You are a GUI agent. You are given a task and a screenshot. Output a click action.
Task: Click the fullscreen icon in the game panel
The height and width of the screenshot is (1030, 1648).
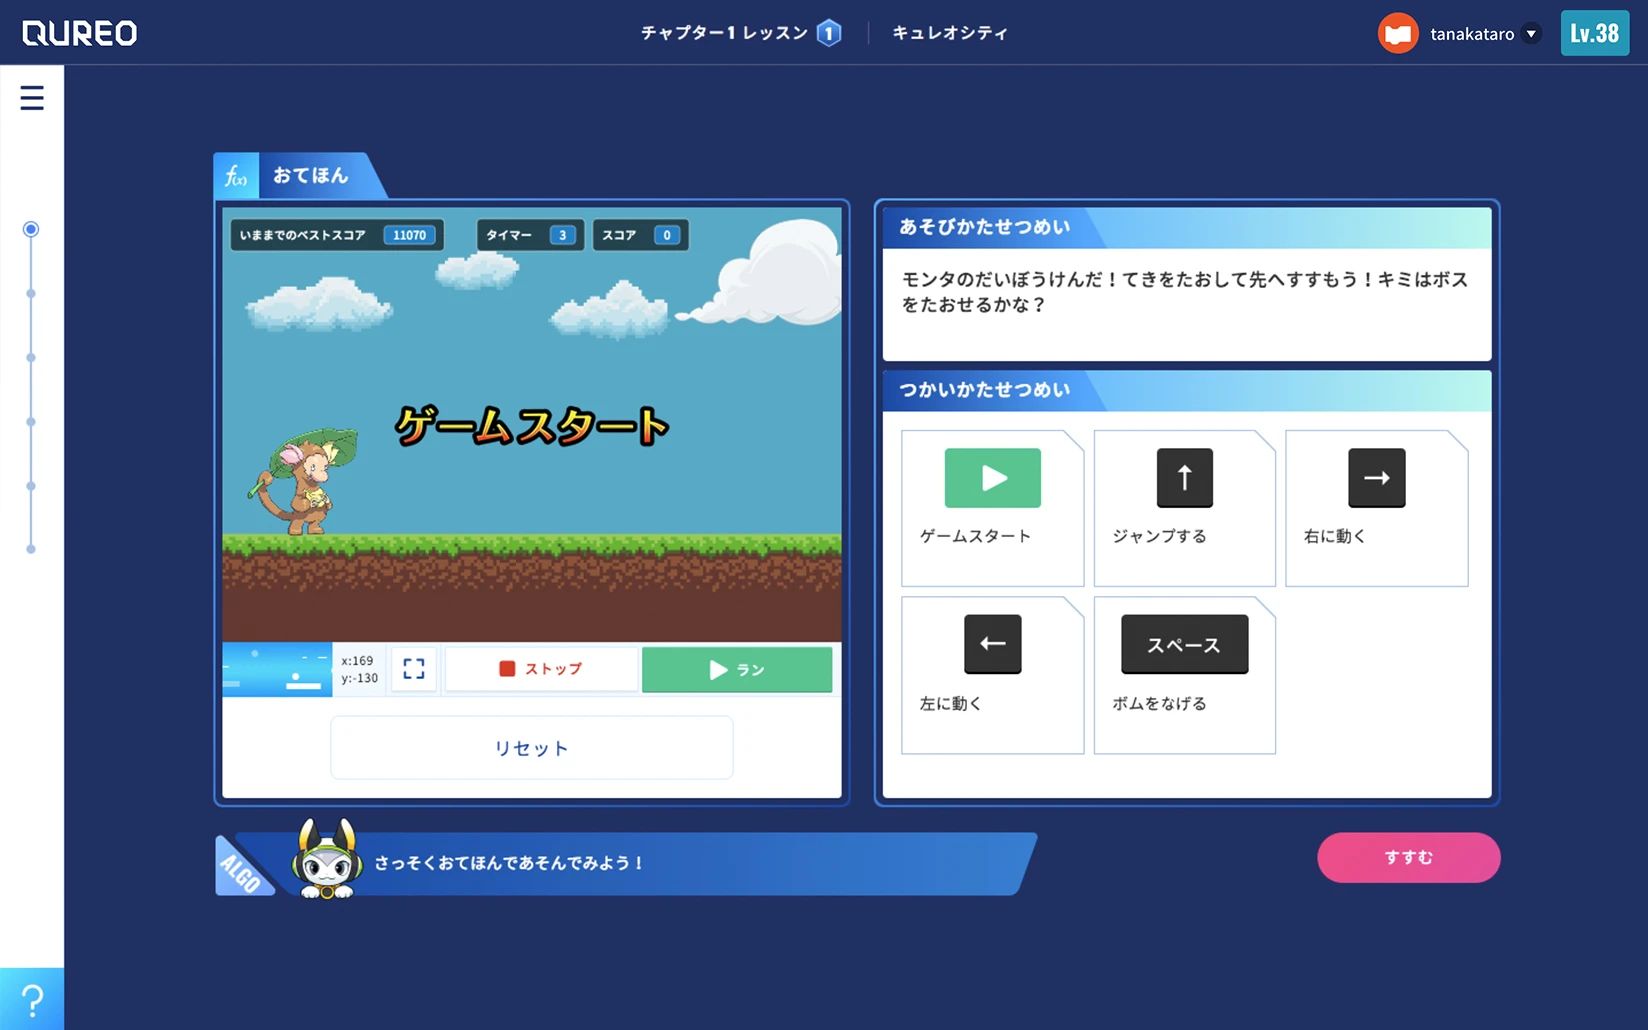(413, 669)
